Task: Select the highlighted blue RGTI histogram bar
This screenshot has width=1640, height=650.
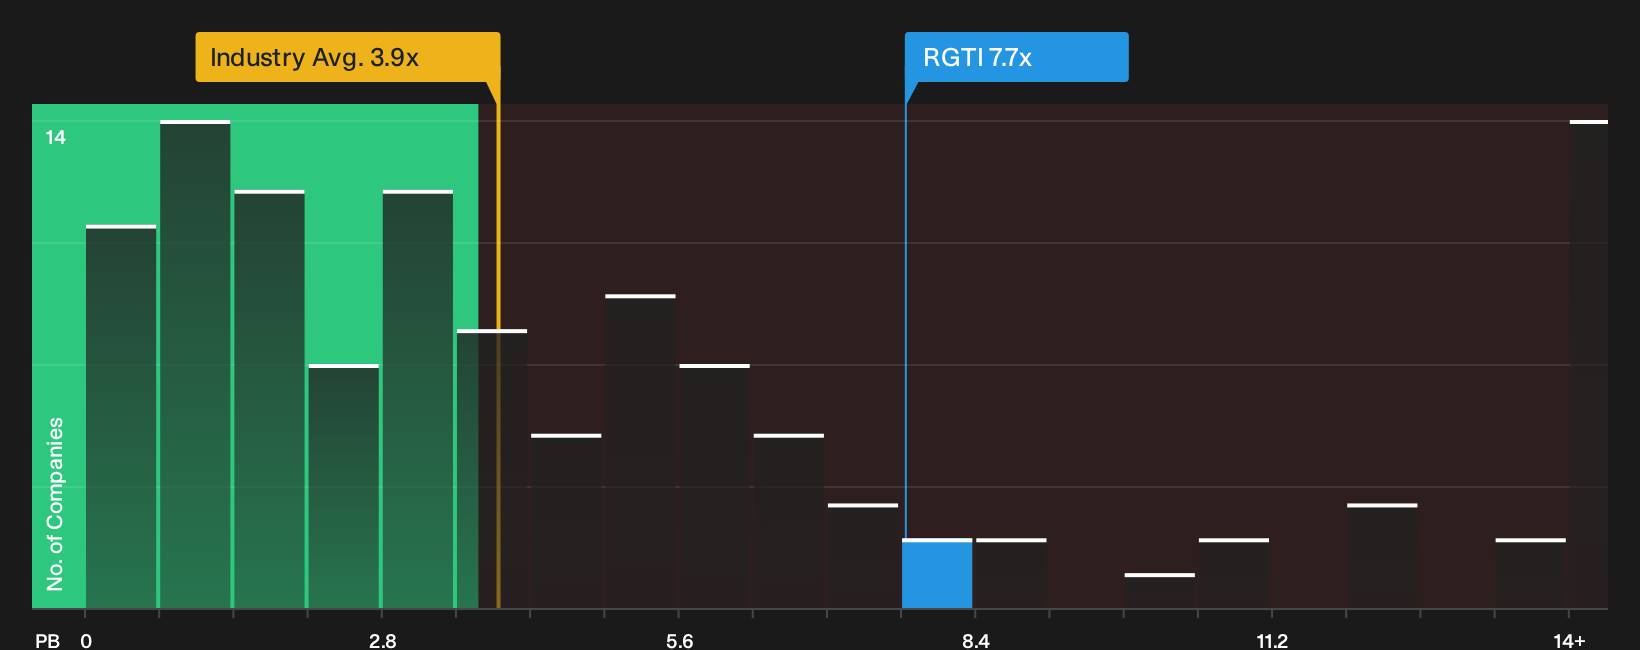Action: pos(937,574)
